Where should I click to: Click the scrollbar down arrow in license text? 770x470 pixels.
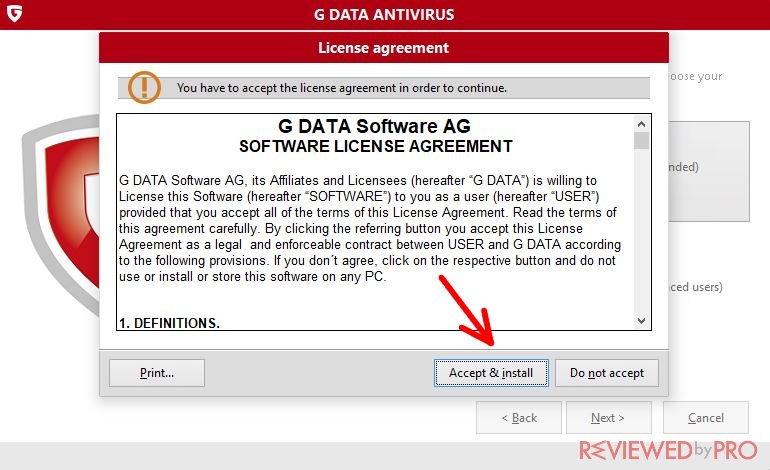(641, 321)
